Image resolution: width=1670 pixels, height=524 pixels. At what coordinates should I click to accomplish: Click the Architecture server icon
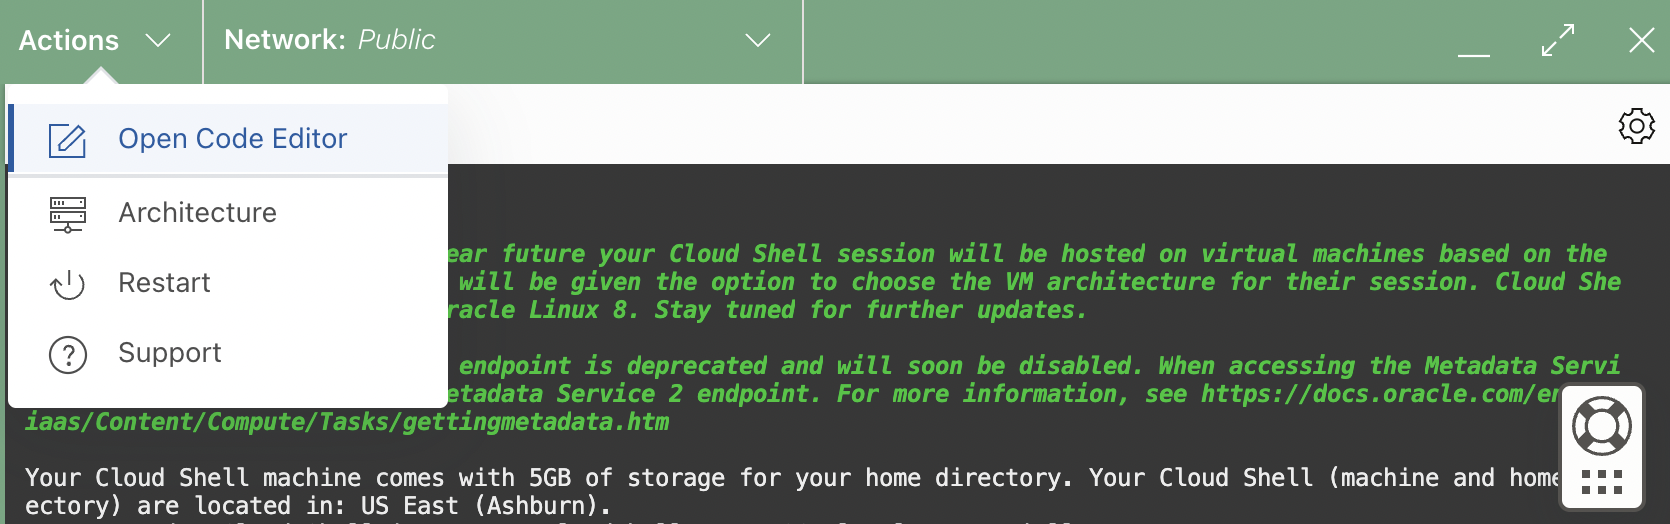coord(68,214)
